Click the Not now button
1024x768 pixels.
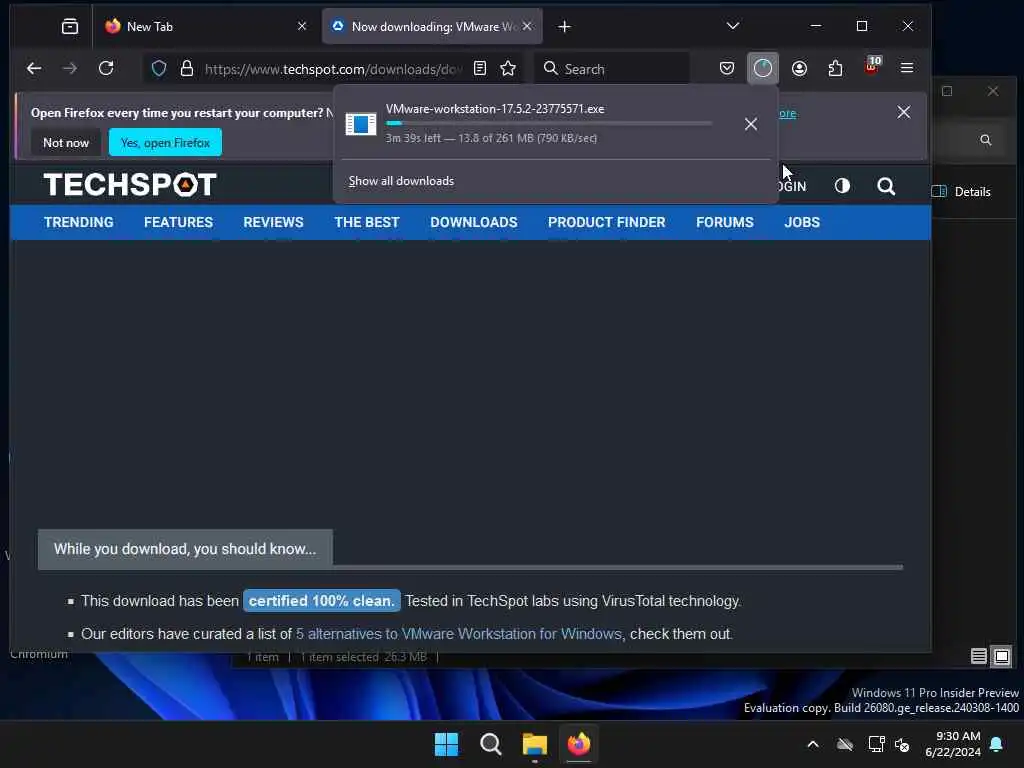click(x=65, y=142)
